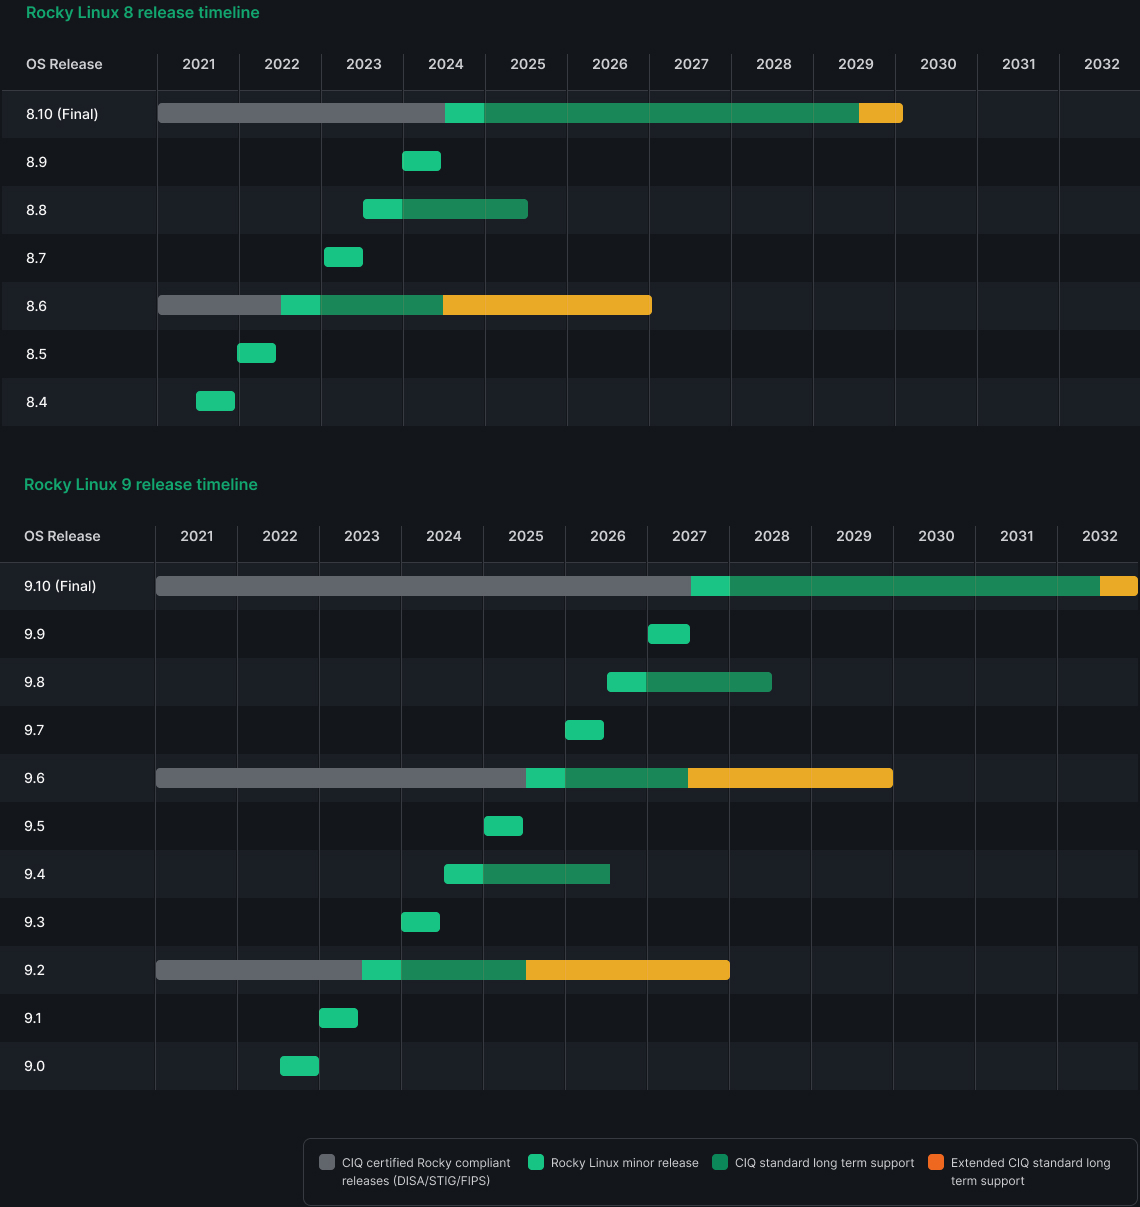1140x1207 pixels.
Task: Select the 'Rocky Linux 9 release timeline' heading
Action: 141,485
